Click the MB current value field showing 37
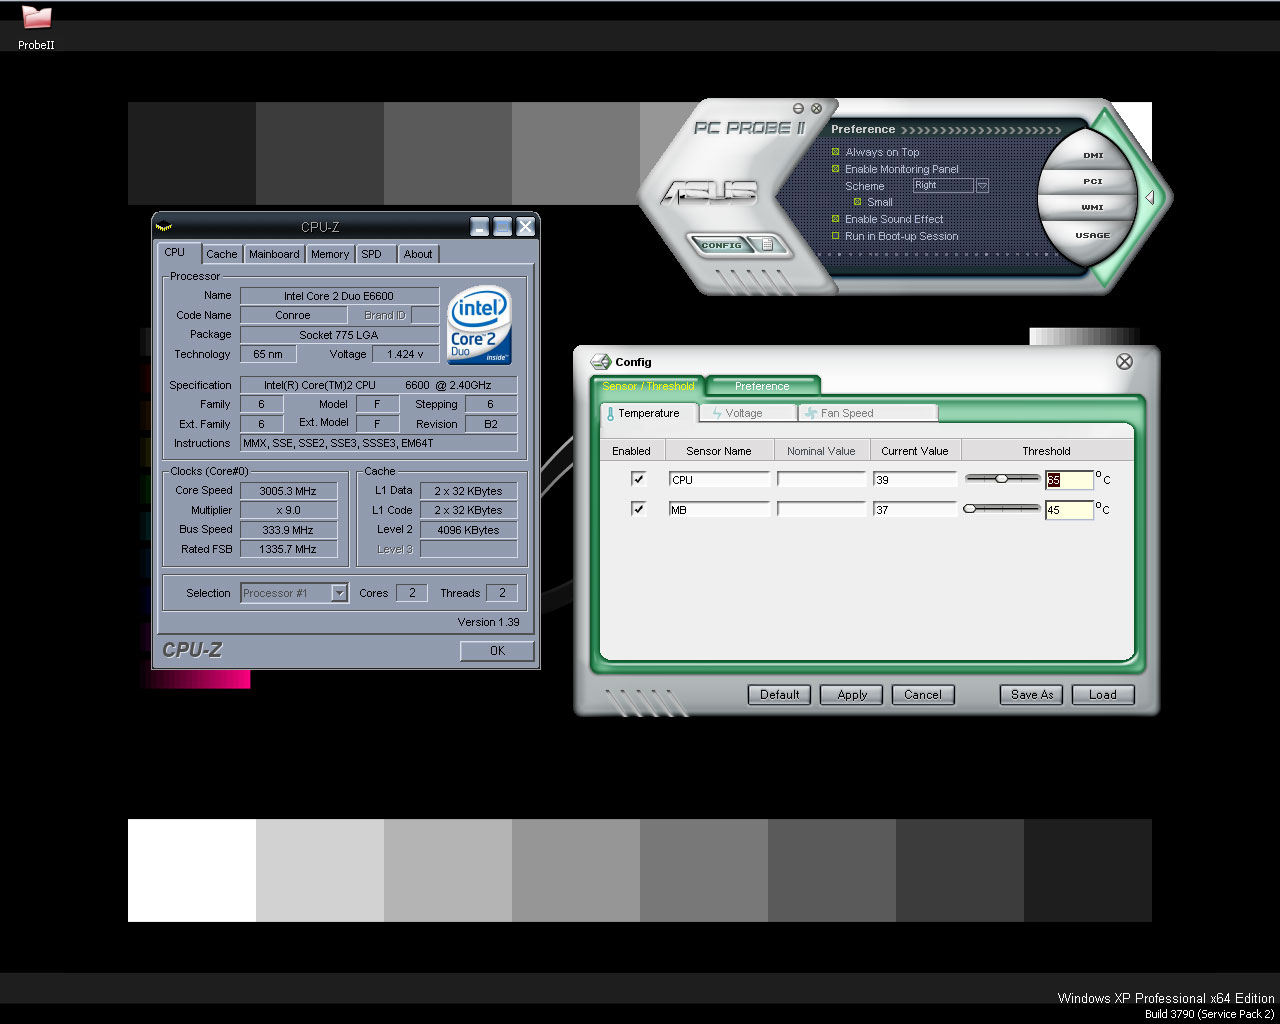Image resolution: width=1280 pixels, height=1024 pixels. [x=915, y=510]
